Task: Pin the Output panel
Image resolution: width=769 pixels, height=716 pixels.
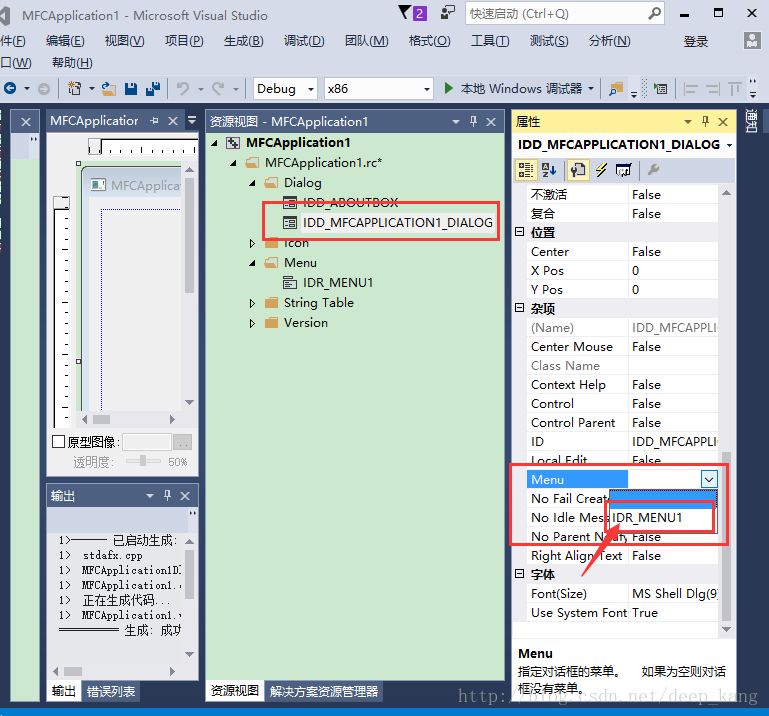Action: click(167, 496)
